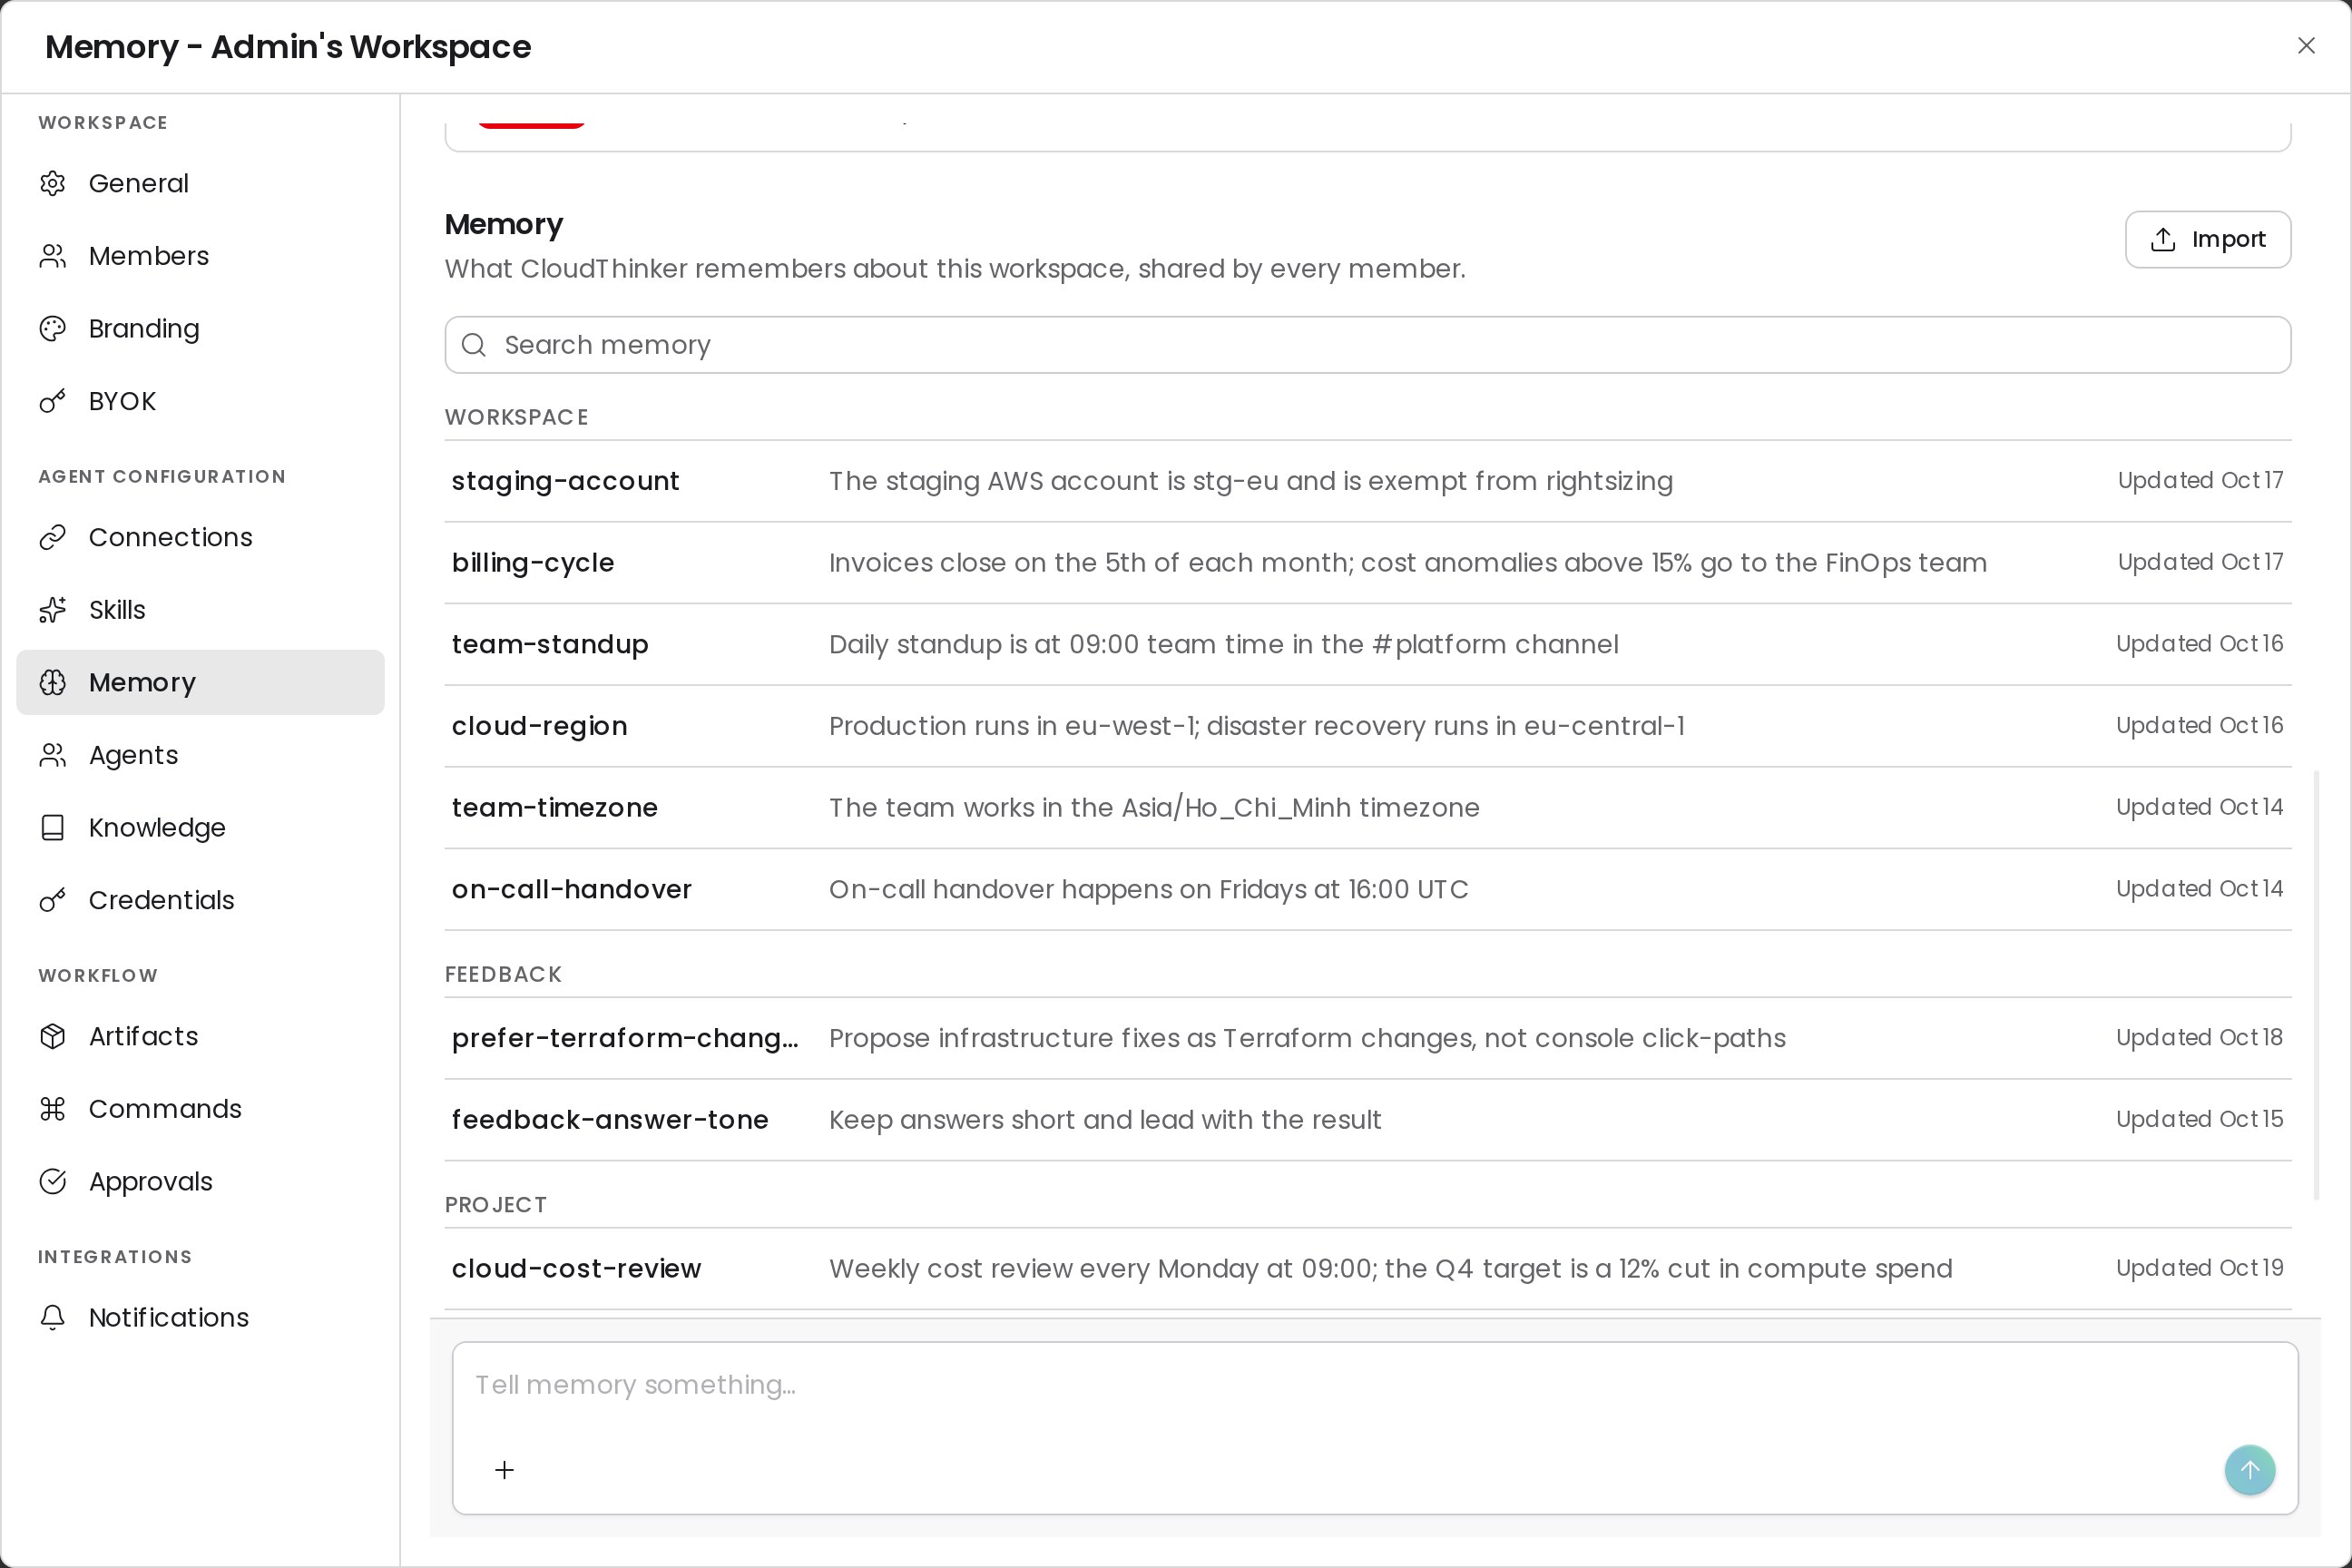Go to the Members section
Screen dimensions: 2352x1568
tap(200, 256)
